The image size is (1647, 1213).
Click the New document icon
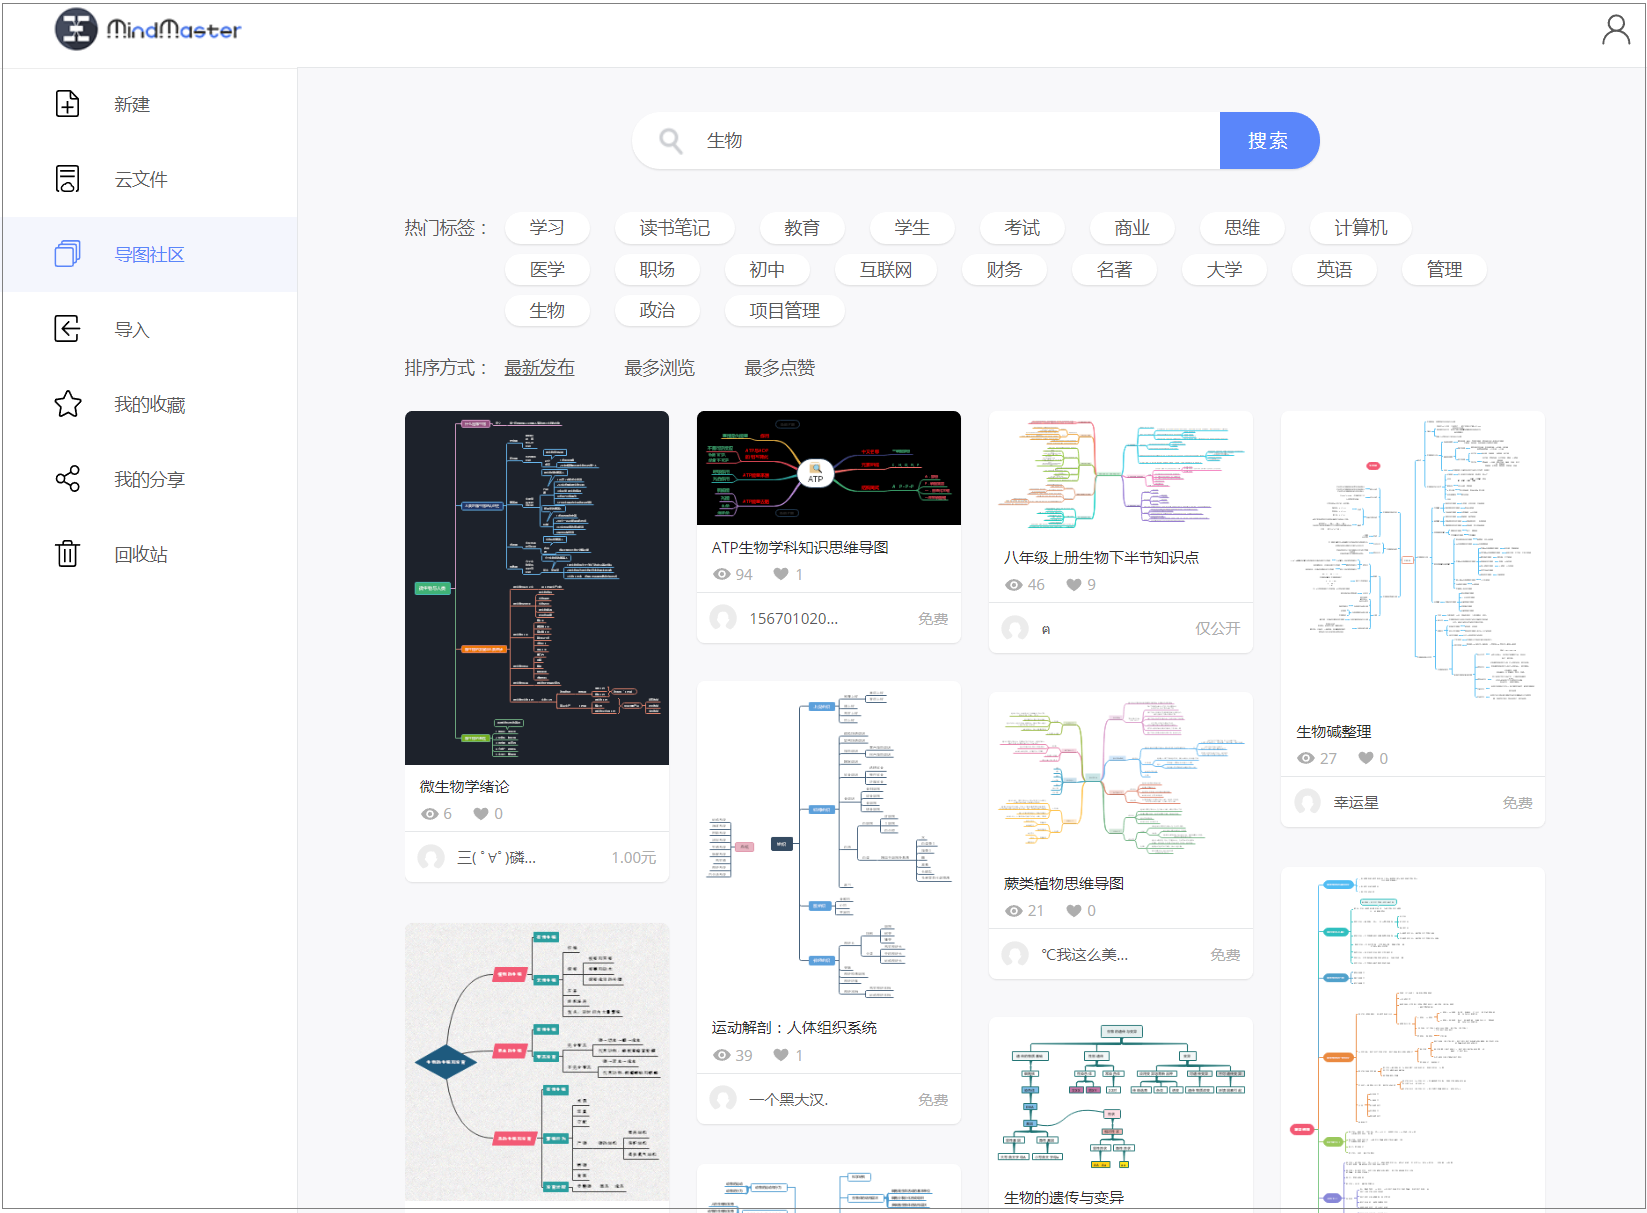(x=67, y=104)
